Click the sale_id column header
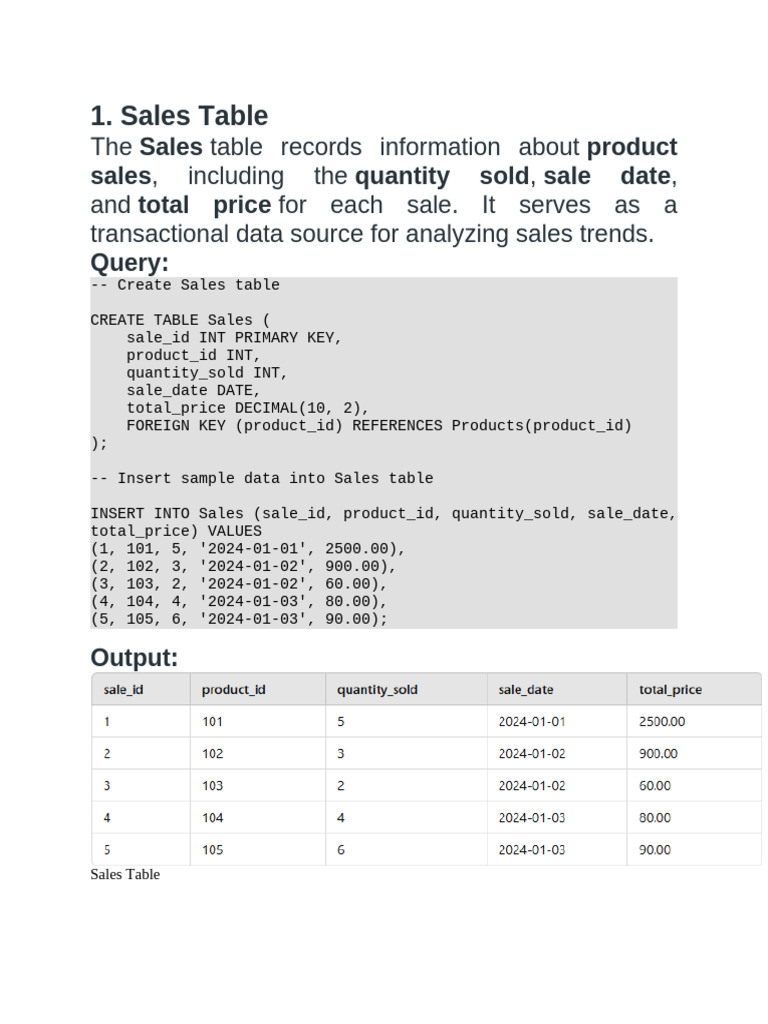768x1024 pixels. click(x=141, y=689)
